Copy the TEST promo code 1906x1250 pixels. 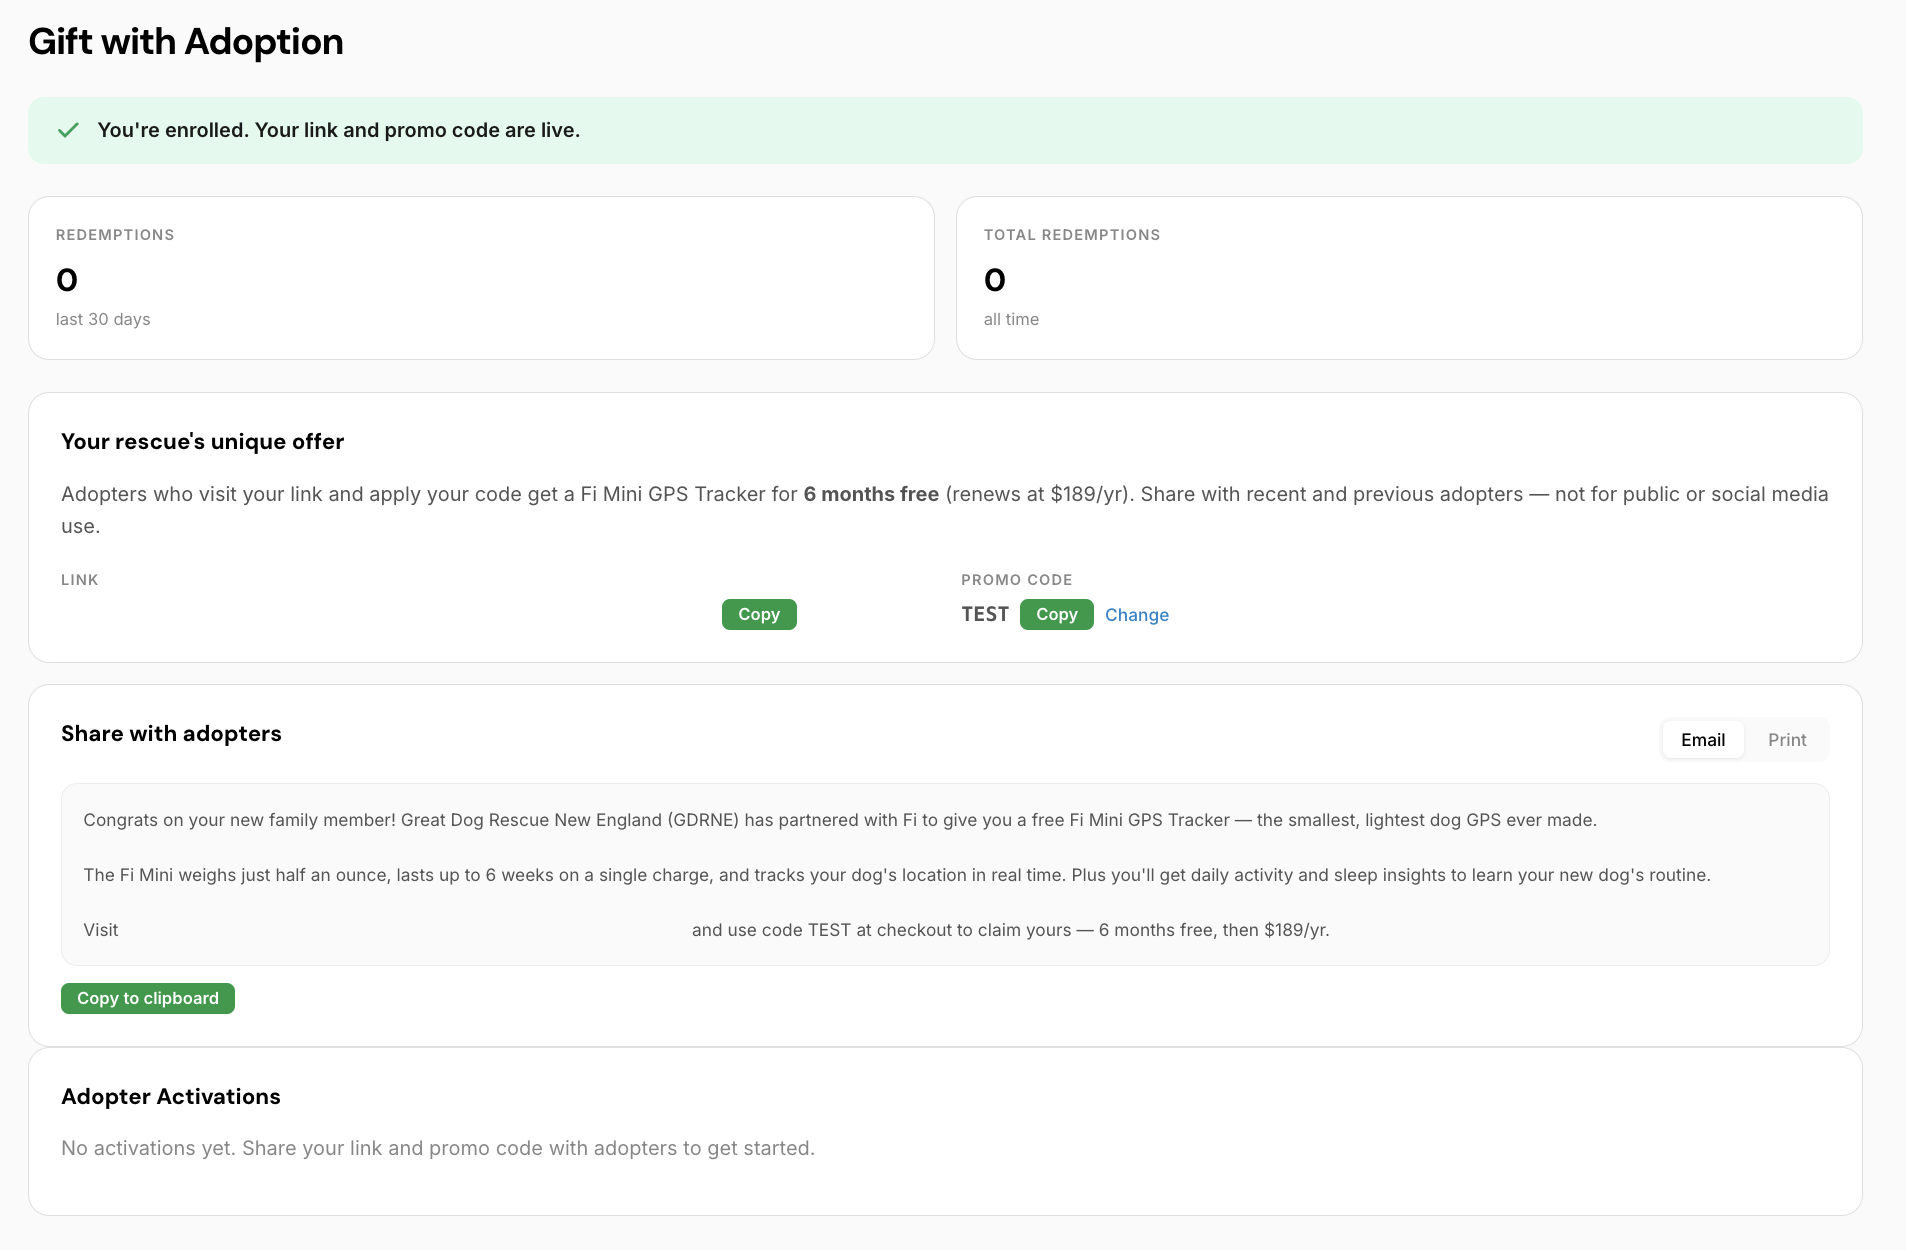pyautogui.click(x=1056, y=614)
